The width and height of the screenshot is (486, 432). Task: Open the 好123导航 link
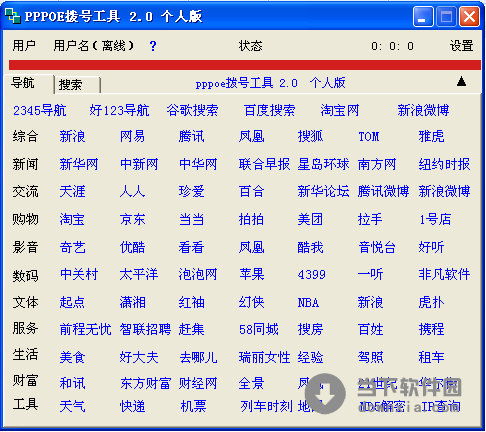tap(119, 110)
